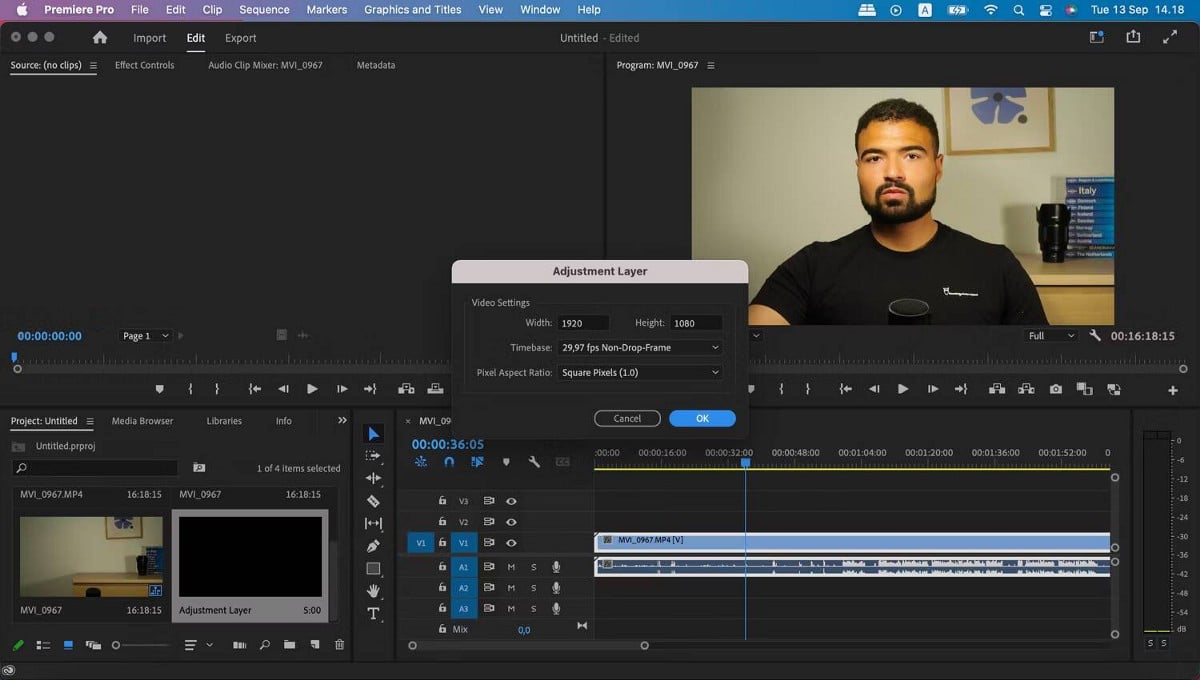Image resolution: width=1200 pixels, height=680 pixels.
Task: Create a New Bin in Project panel
Action: click(x=290, y=645)
